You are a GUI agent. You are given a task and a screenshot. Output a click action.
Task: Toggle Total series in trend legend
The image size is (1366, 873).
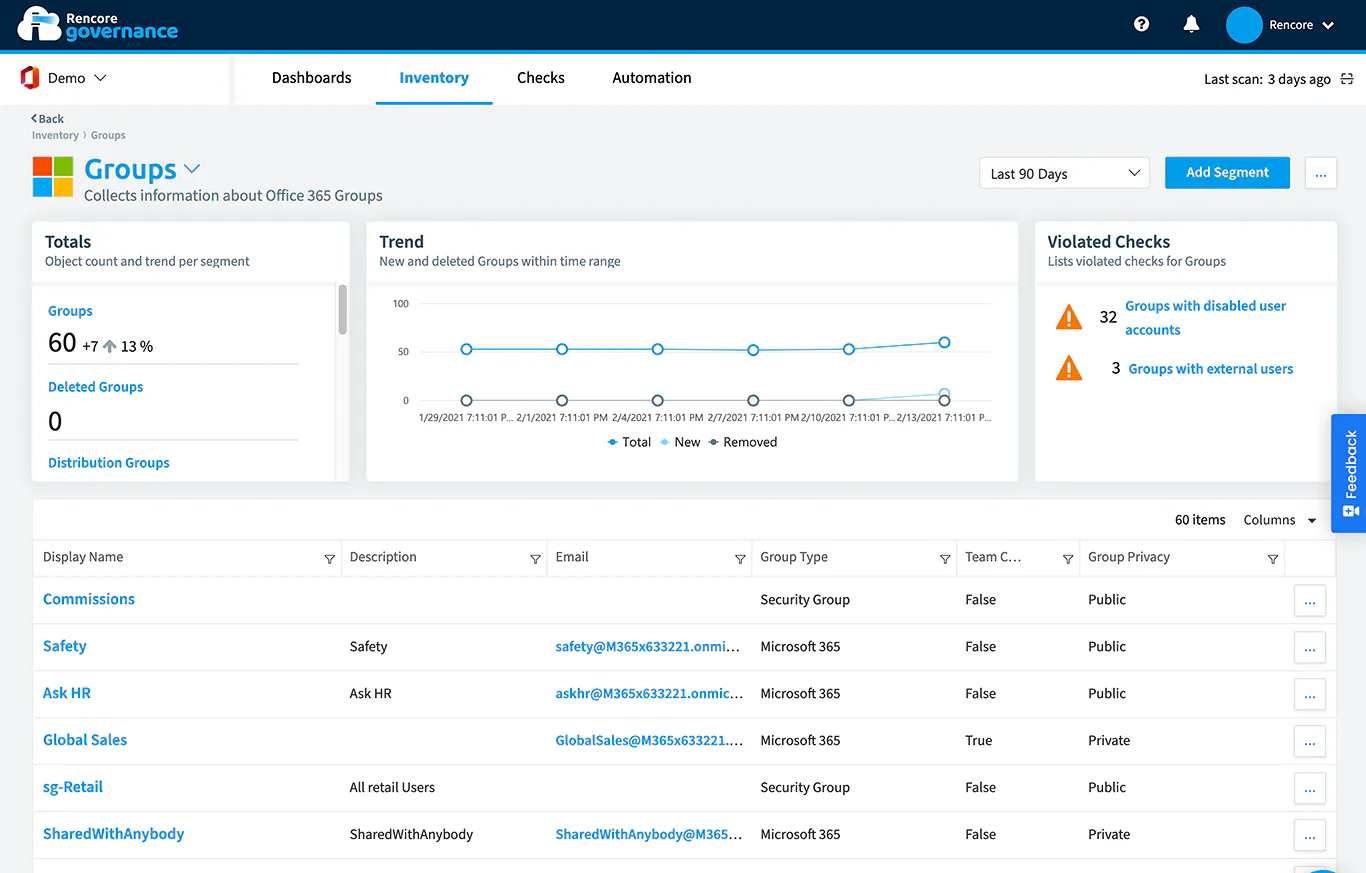pyautogui.click(x=629, y=442)
